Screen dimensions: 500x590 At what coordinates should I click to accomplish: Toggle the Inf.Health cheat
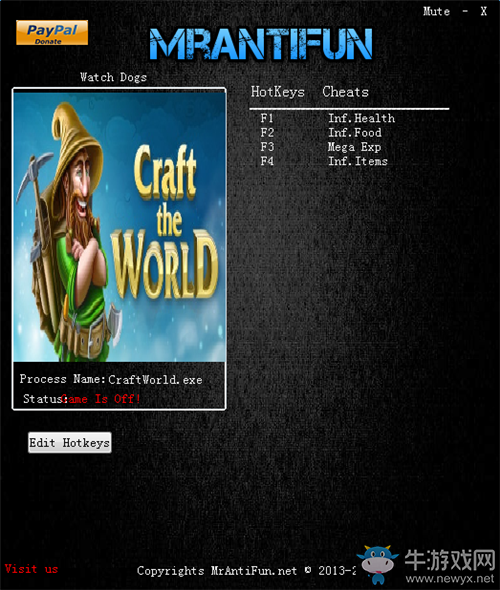(x=362, y=118)
